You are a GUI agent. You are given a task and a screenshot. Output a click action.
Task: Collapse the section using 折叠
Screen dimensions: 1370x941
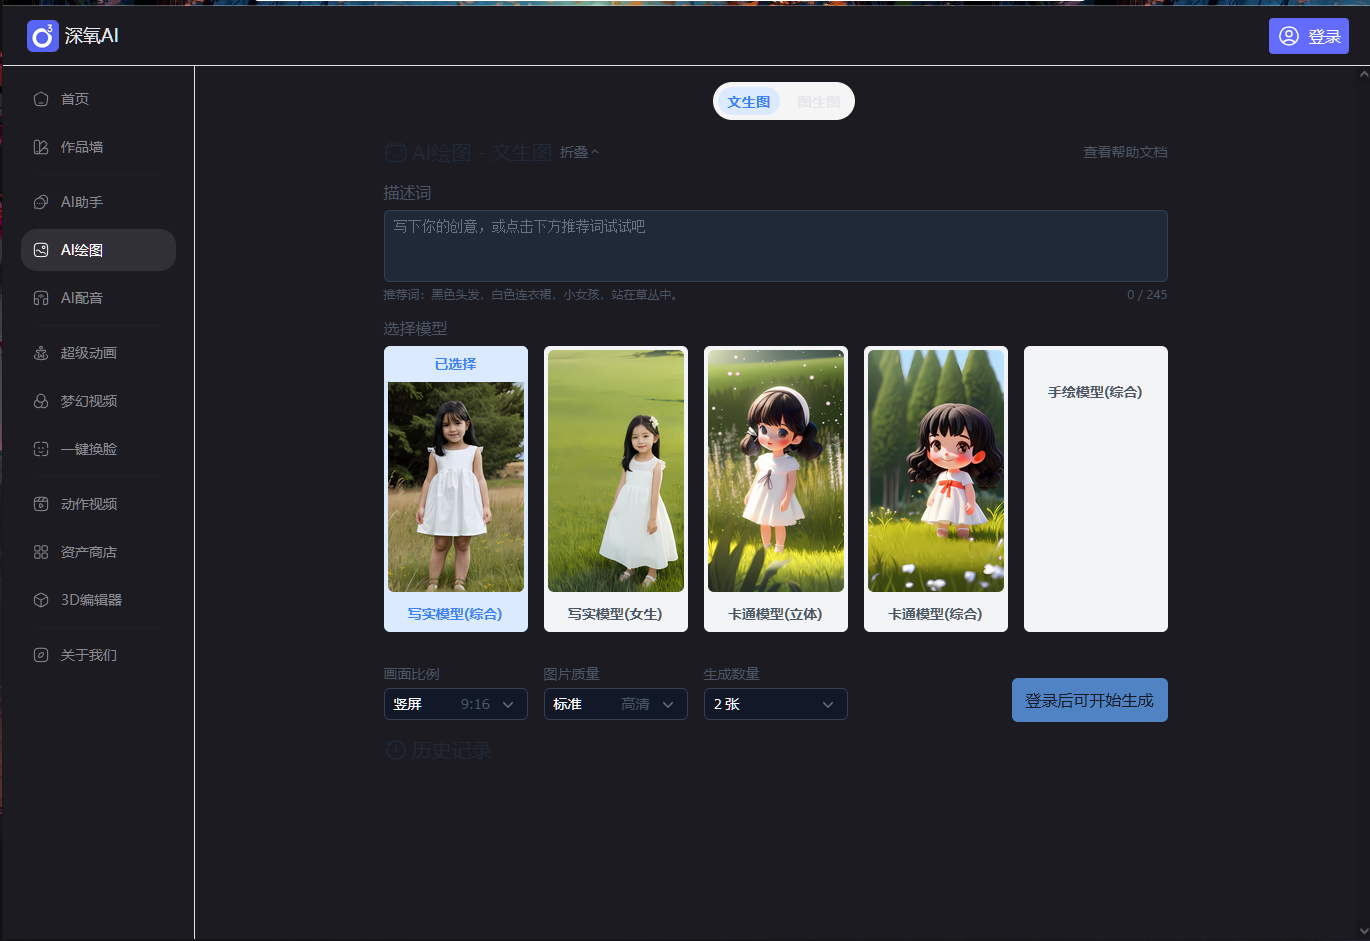pyautogui.click(x=579, y=152)
